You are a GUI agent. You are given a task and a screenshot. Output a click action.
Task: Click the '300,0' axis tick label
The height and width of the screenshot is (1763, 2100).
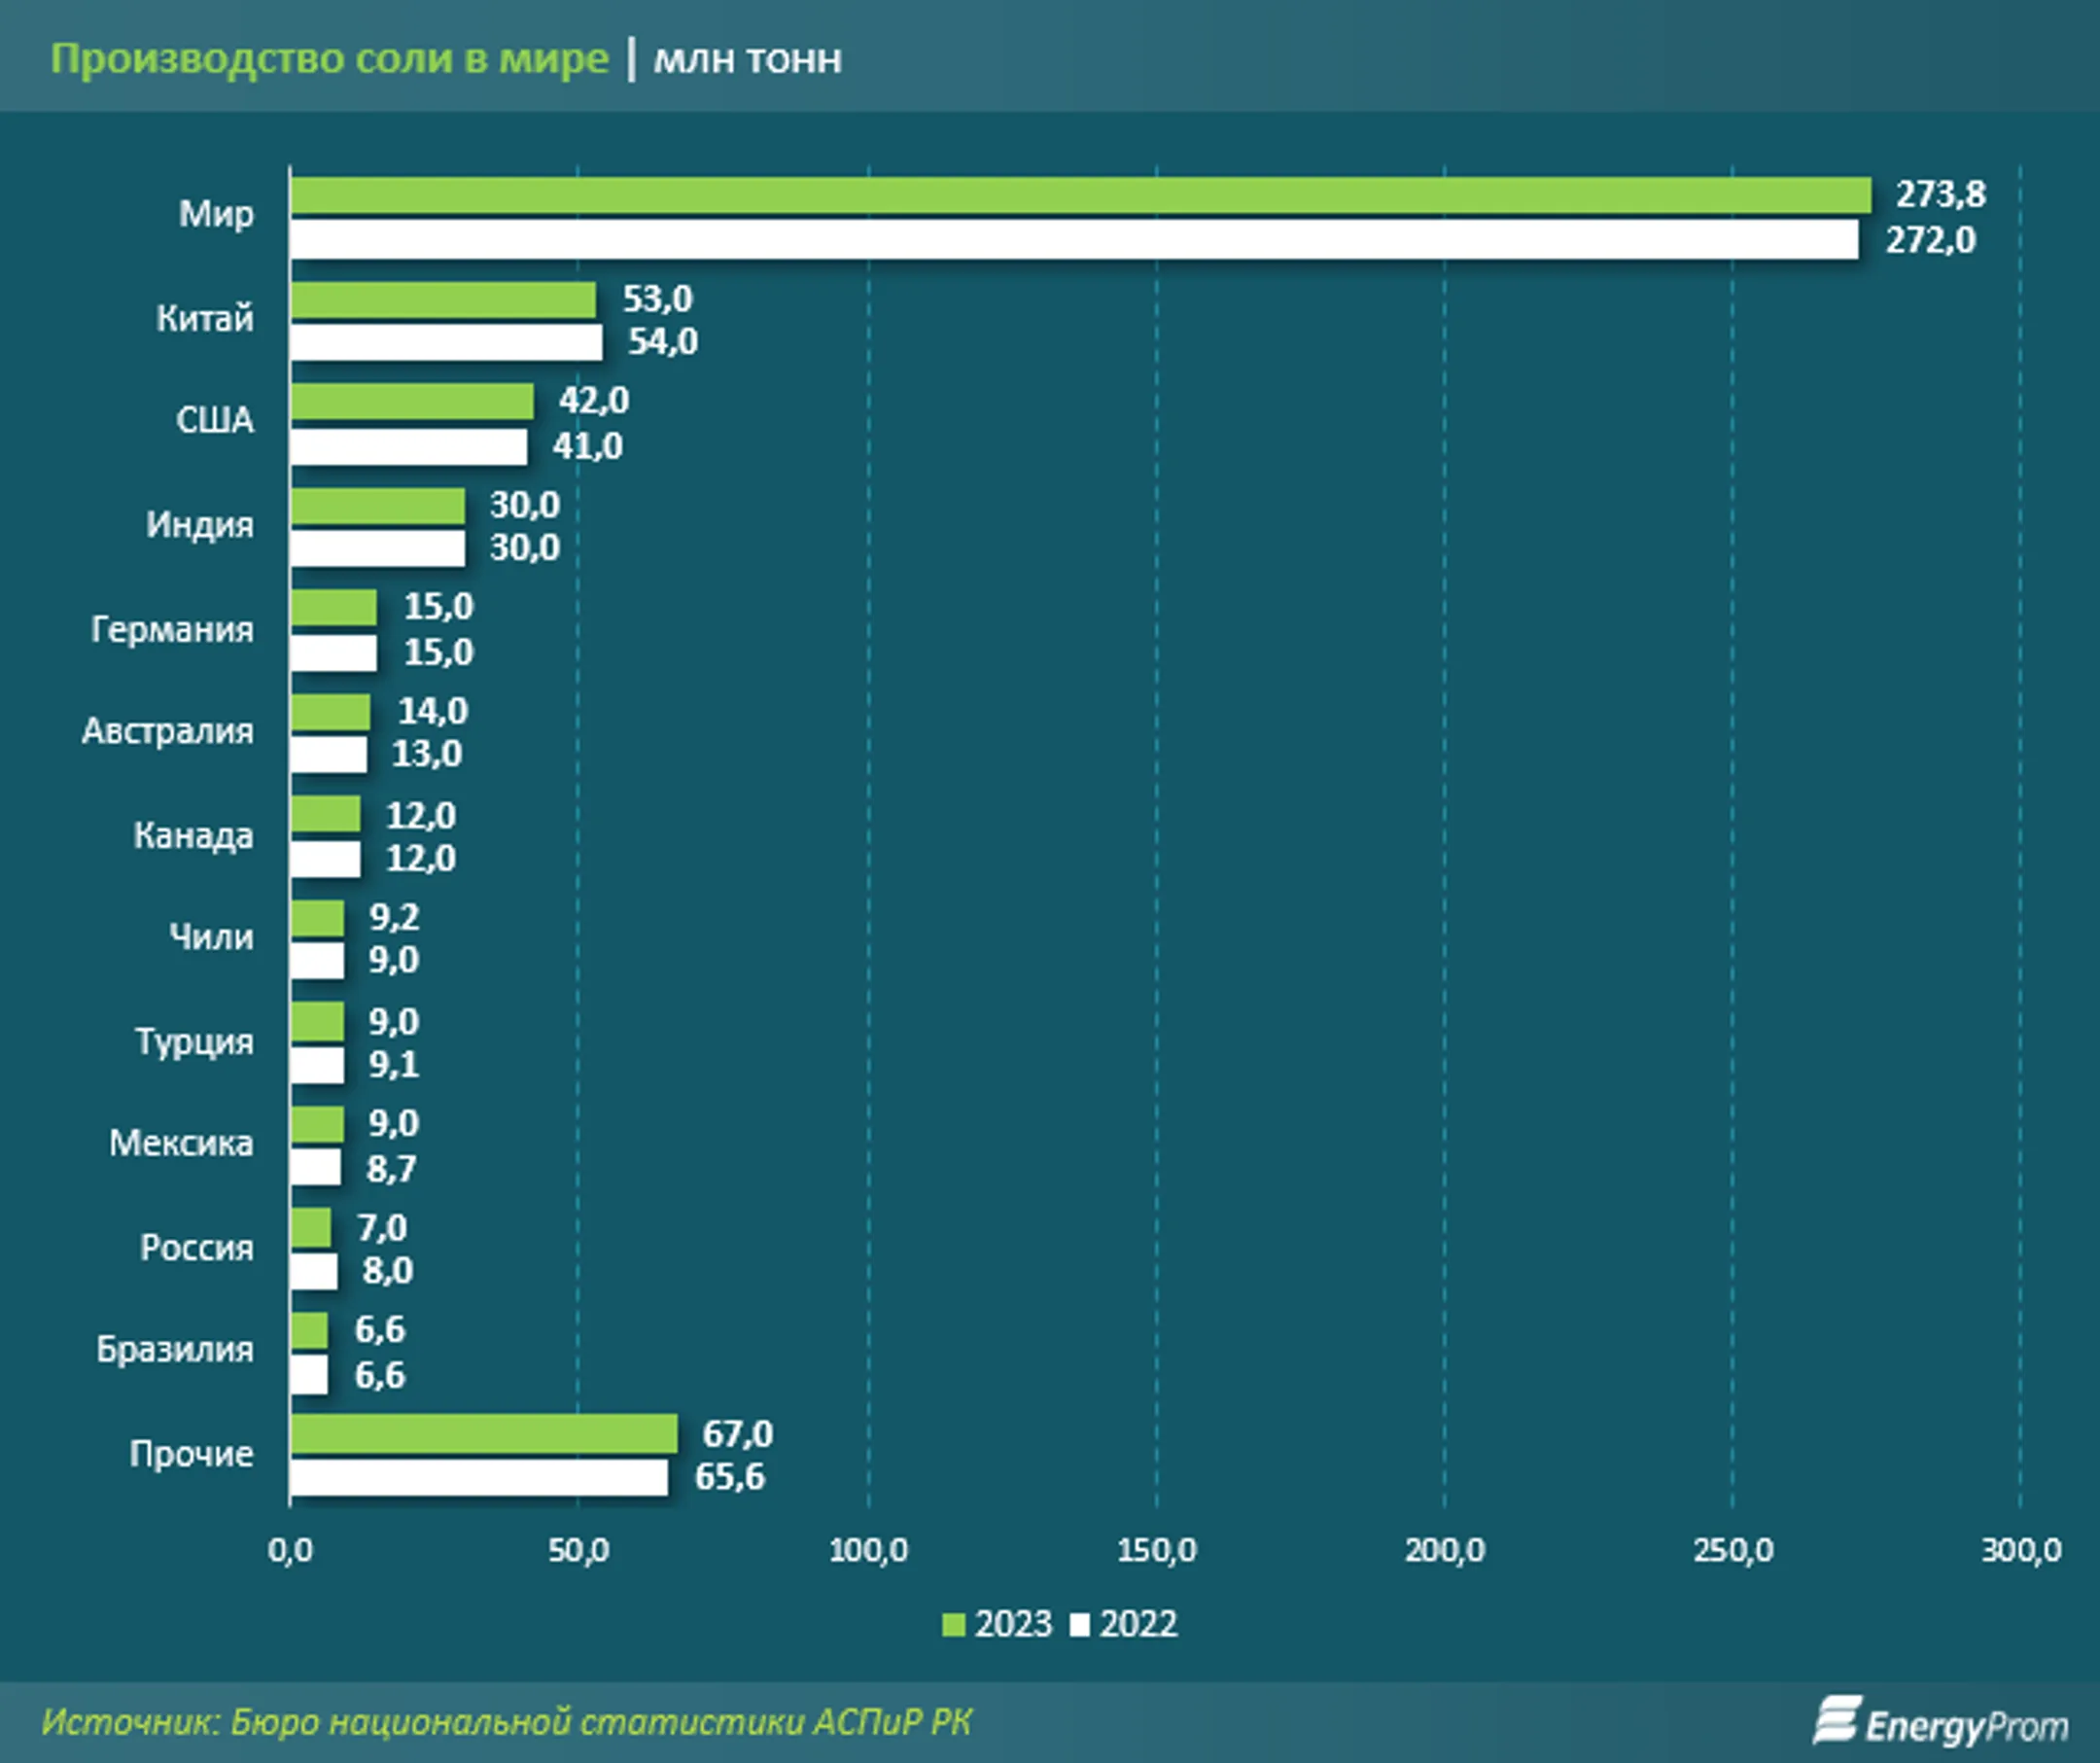(x=2021, y=1550)
